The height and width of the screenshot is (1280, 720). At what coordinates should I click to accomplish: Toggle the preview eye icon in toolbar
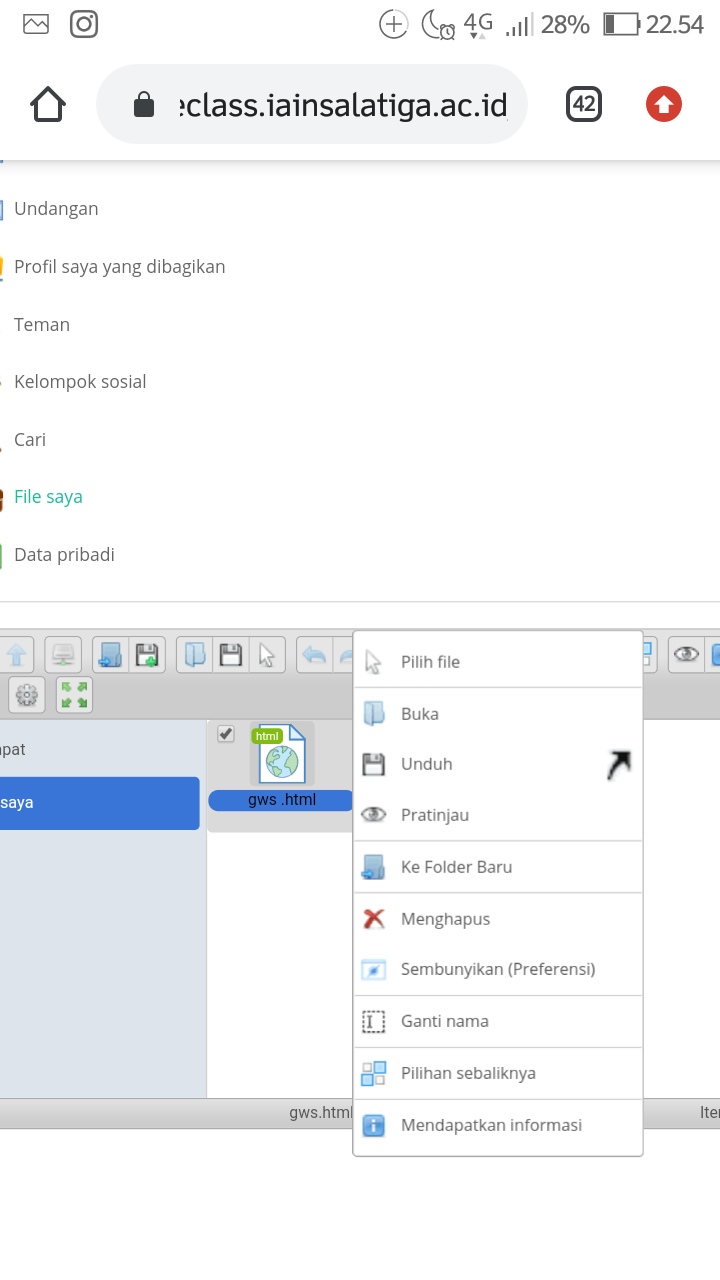686,655
